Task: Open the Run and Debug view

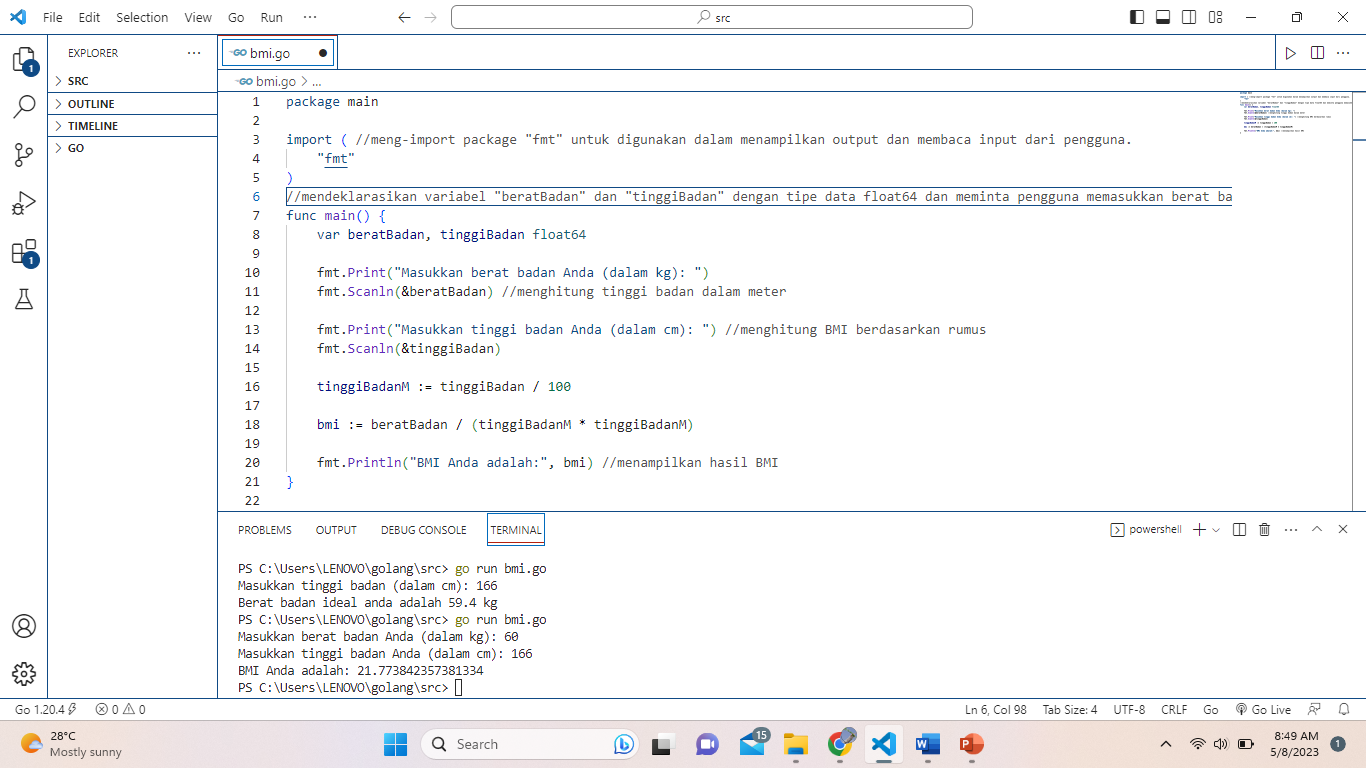Action: click(x=24, y=204)
